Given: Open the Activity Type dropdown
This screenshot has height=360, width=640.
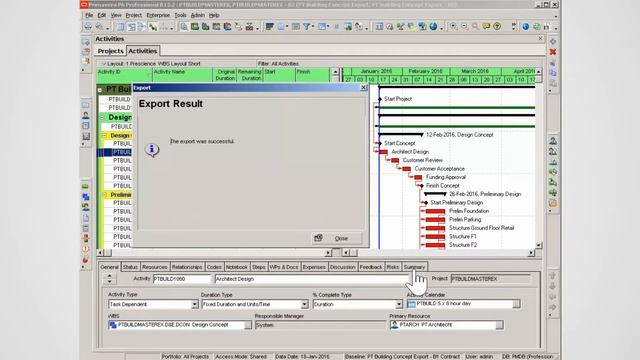Looking at the screenshot, I should click(x=195, y=304).
